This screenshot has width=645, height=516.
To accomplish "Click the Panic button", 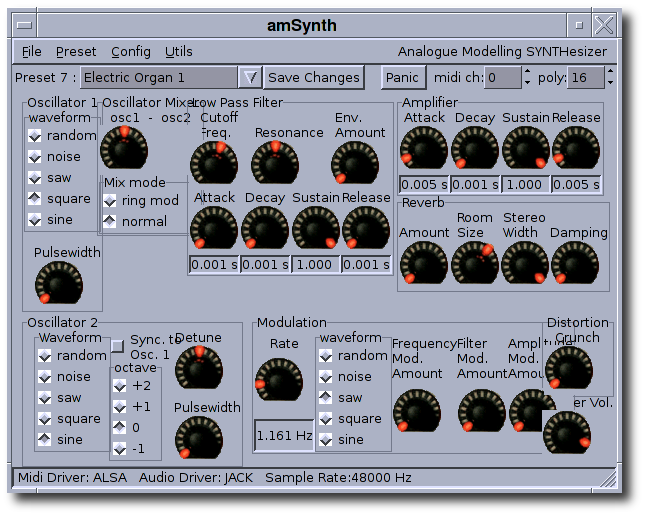I will click(402, 77).
